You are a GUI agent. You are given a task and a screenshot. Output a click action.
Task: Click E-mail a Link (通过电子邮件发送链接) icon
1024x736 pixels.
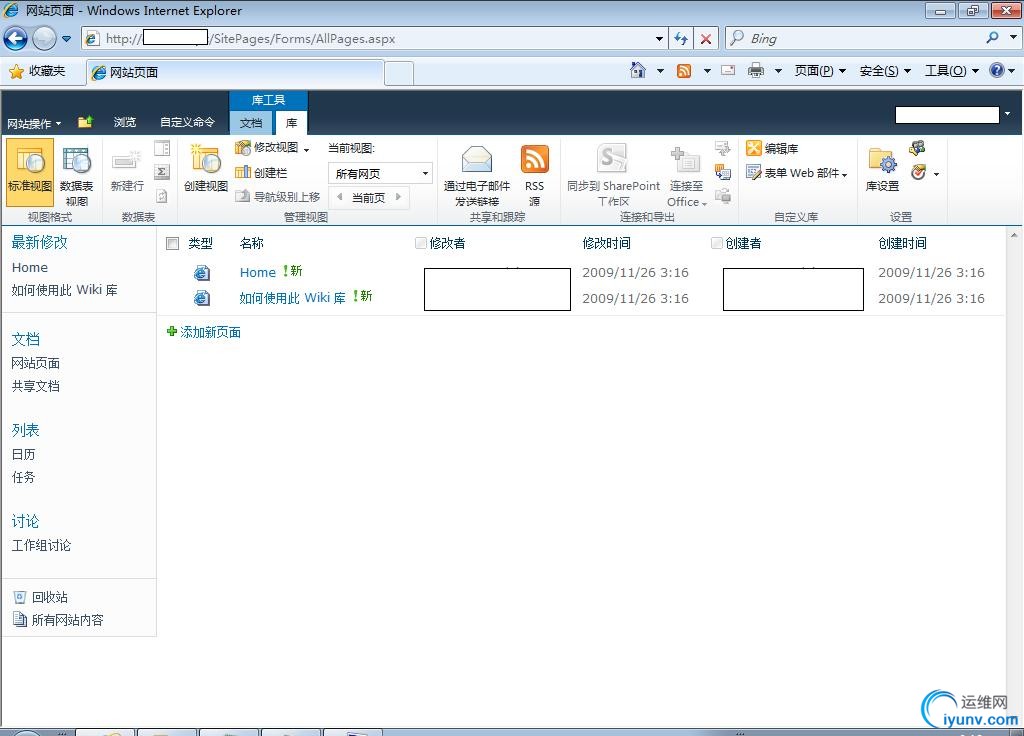[477, 160]
